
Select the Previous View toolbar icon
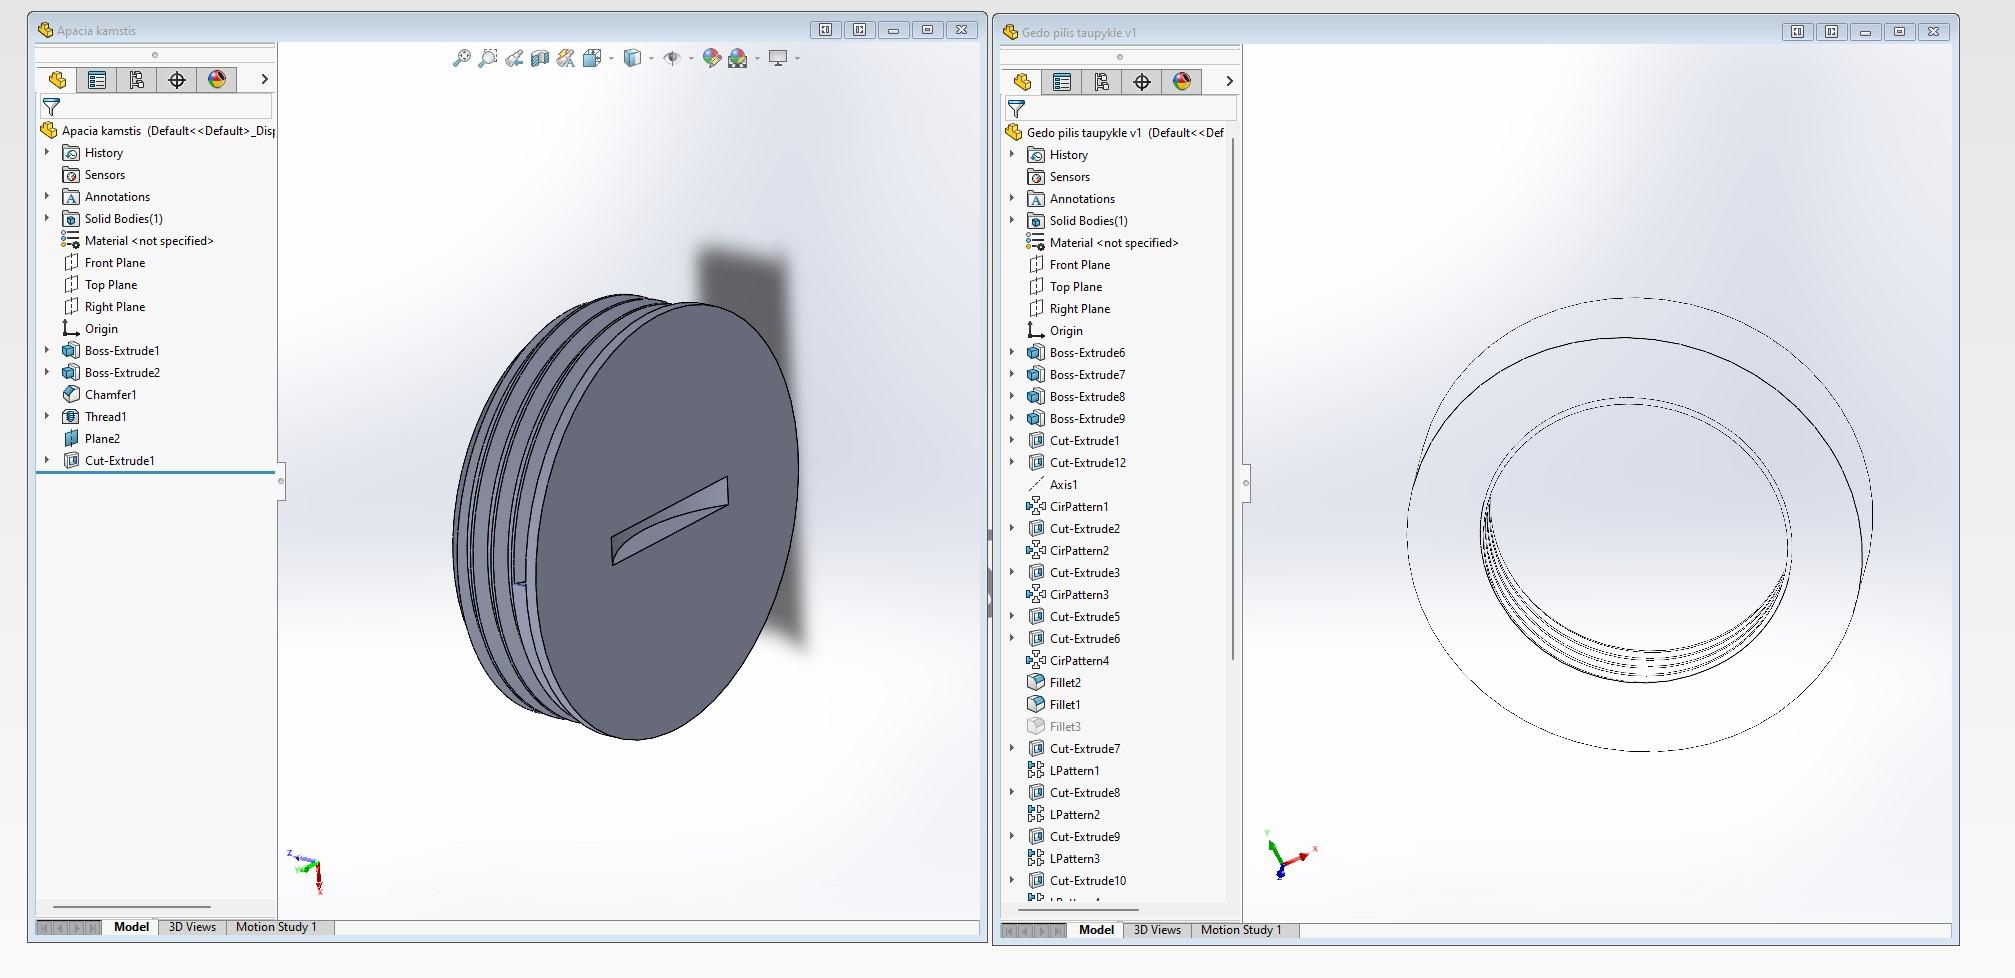pyautogui.click(x=514, y=58)
